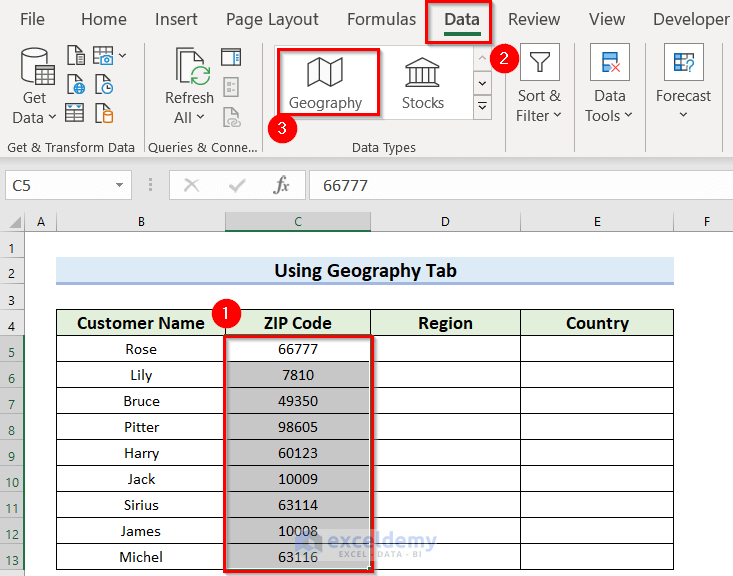Click the formula bar showing 66777

520,185
